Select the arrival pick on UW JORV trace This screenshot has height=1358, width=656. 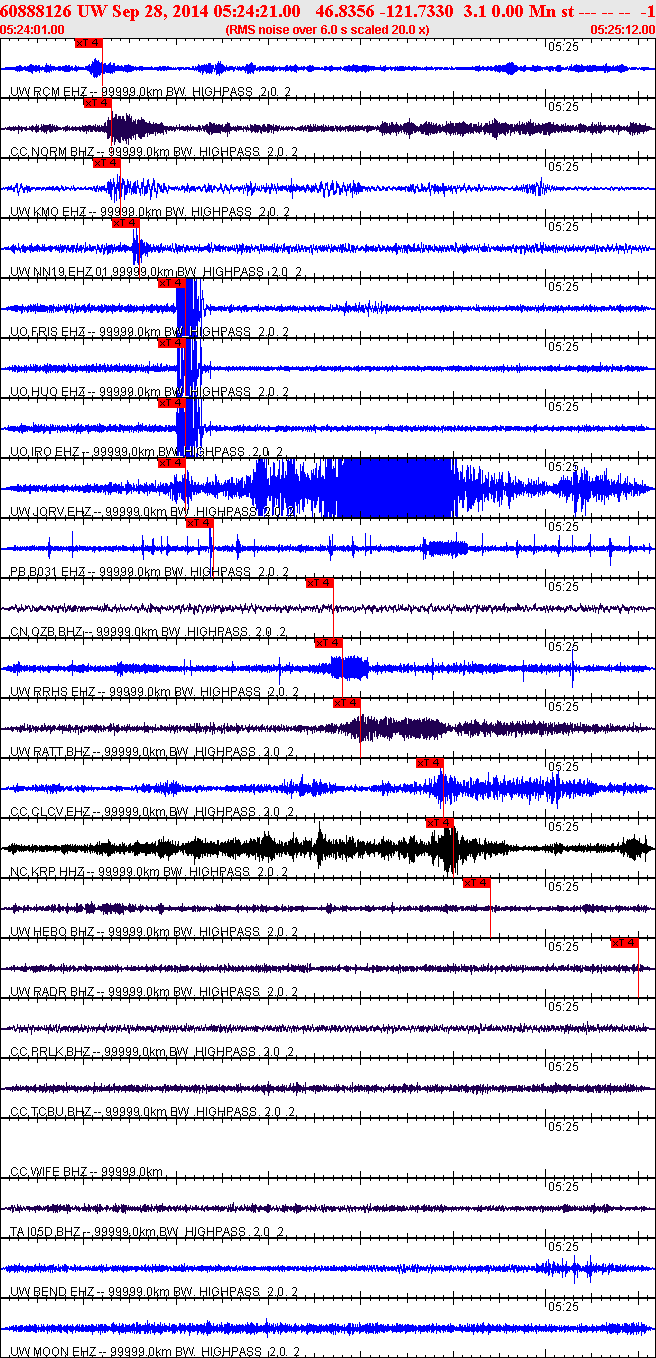pyautogui.click(x=172, y=463)
